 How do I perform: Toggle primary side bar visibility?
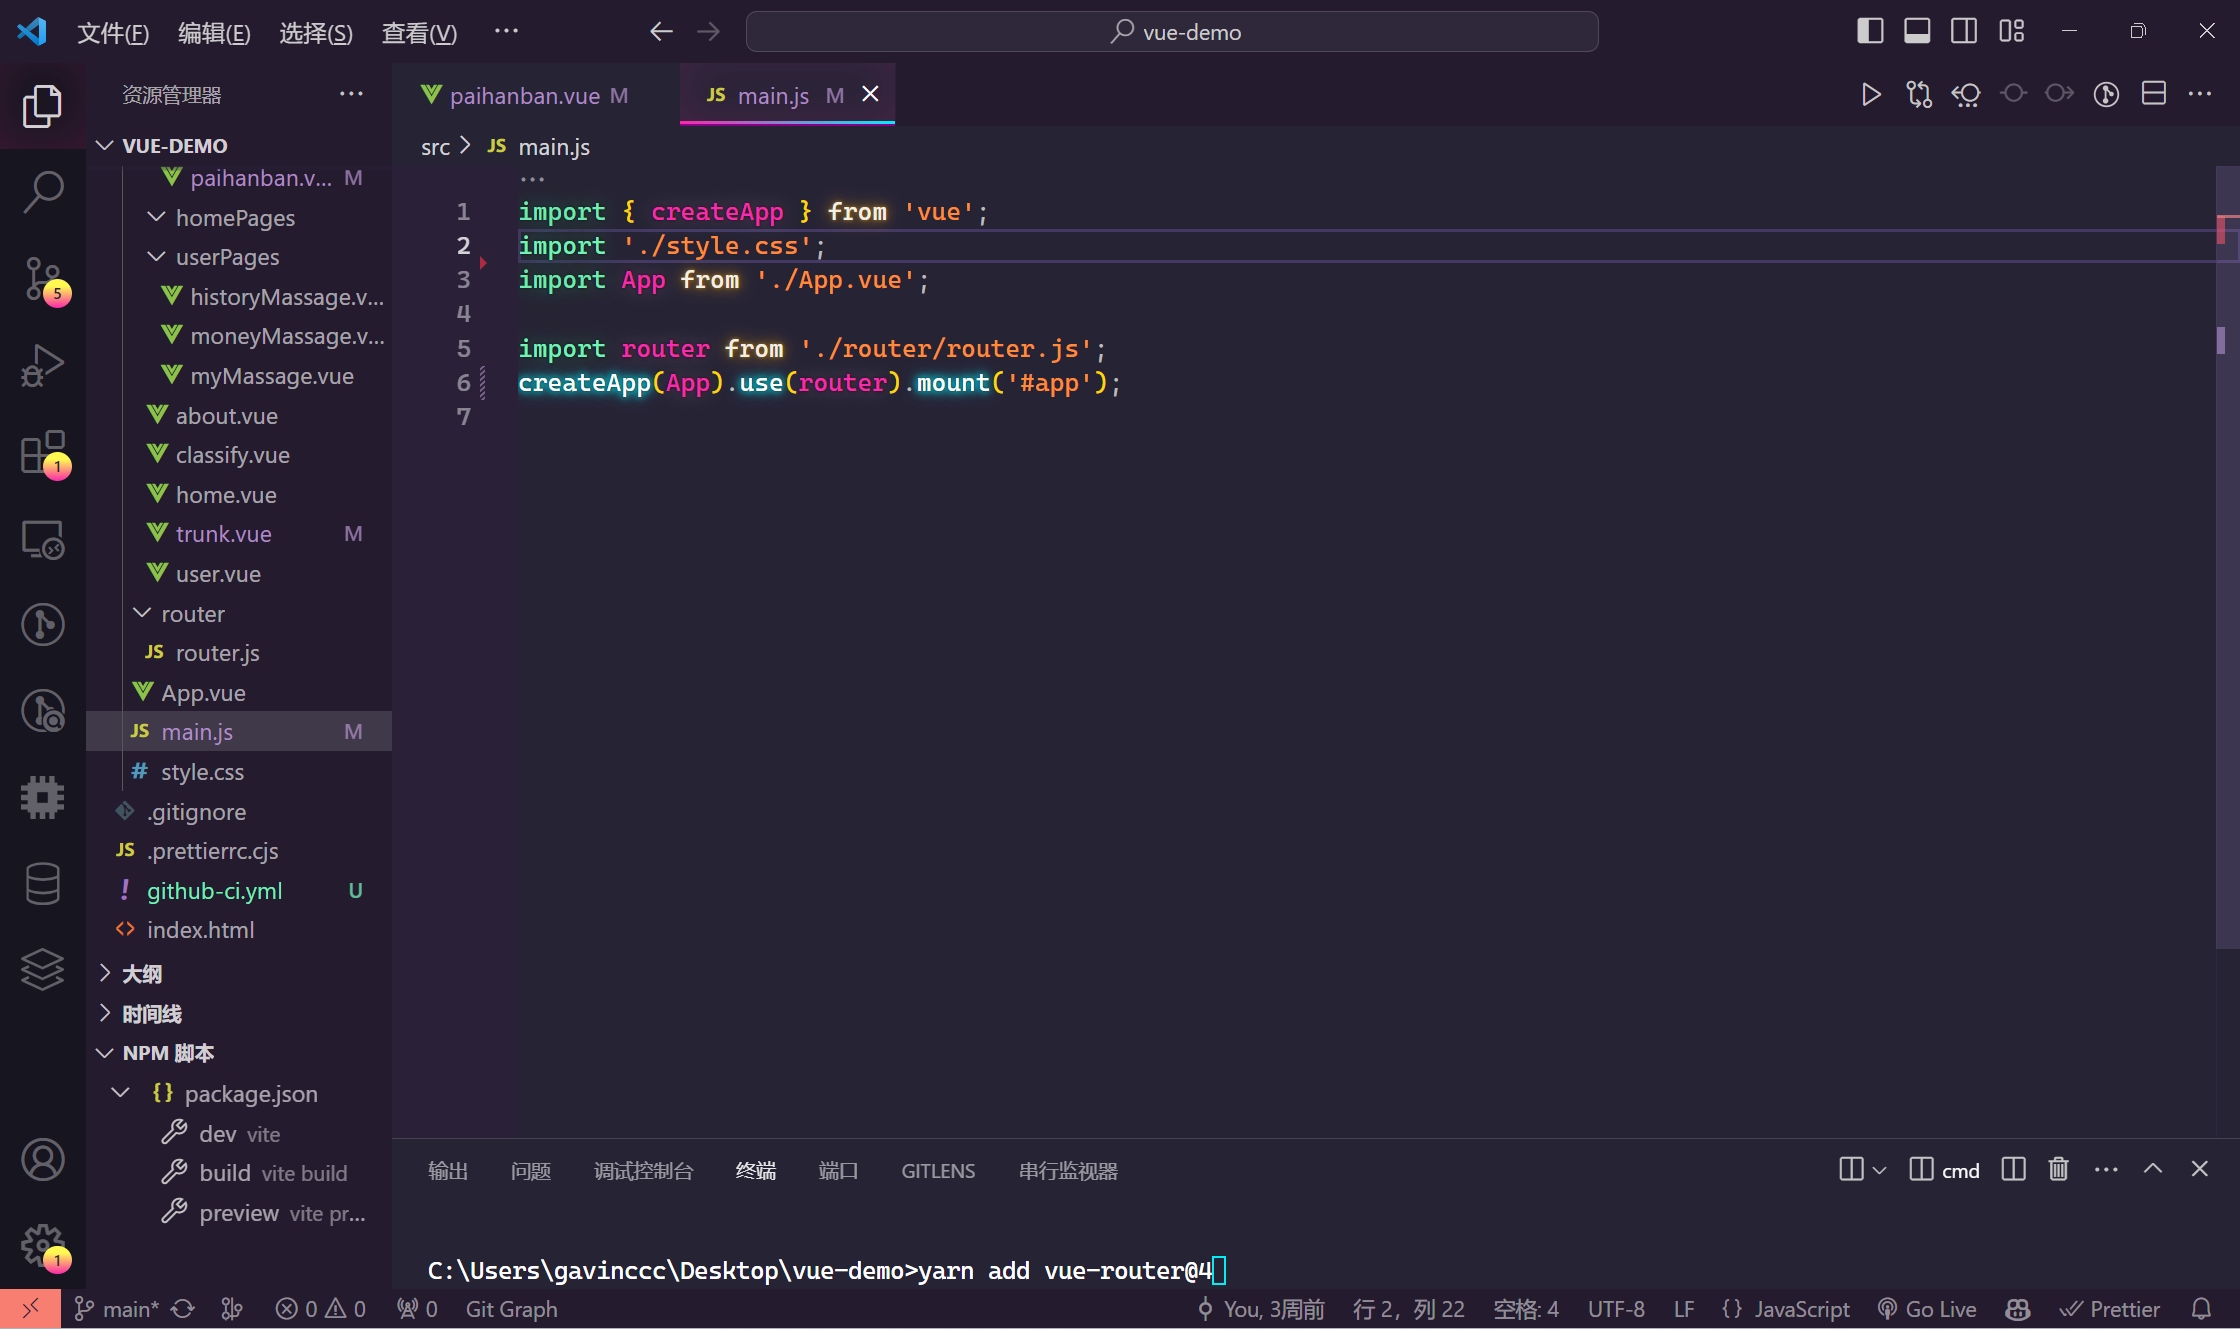1870,31
